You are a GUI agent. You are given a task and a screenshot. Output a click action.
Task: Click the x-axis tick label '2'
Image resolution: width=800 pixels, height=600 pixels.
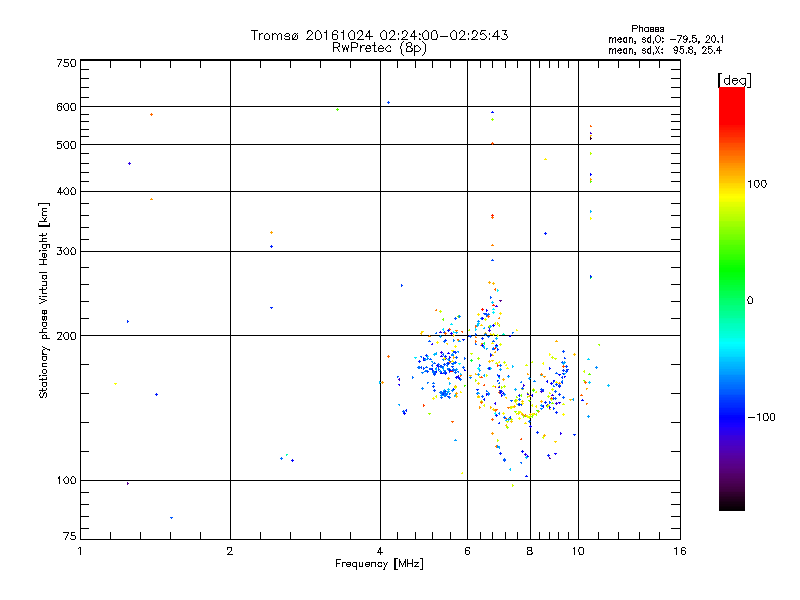coord(230,551)
